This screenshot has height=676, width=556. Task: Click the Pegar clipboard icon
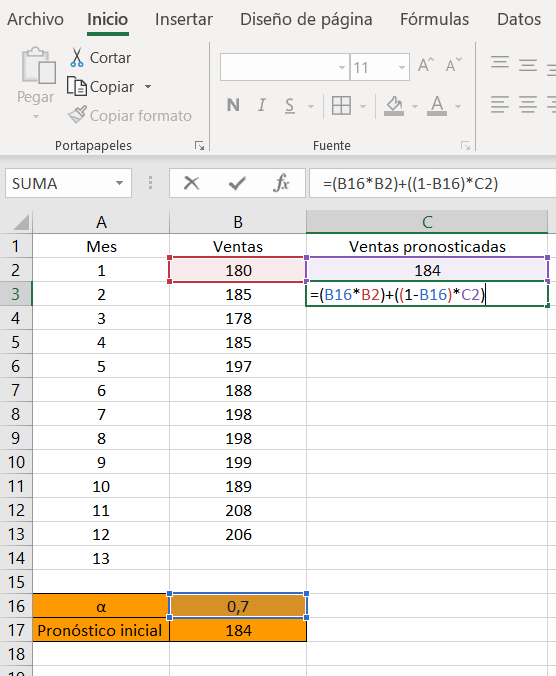click(x=38, y=65)
